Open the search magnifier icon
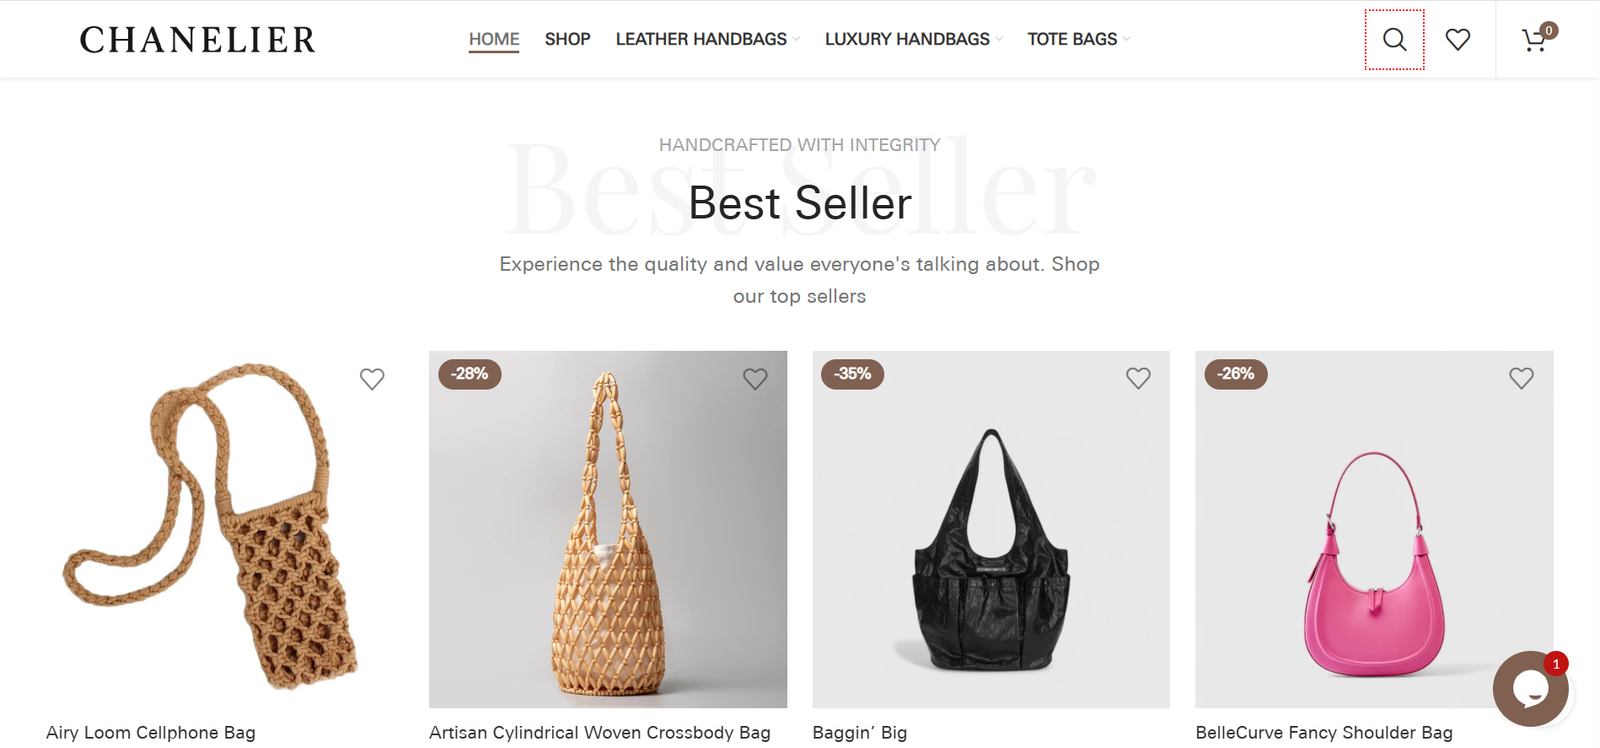Screen dimensions: 1600x748 coord(1394,40)
